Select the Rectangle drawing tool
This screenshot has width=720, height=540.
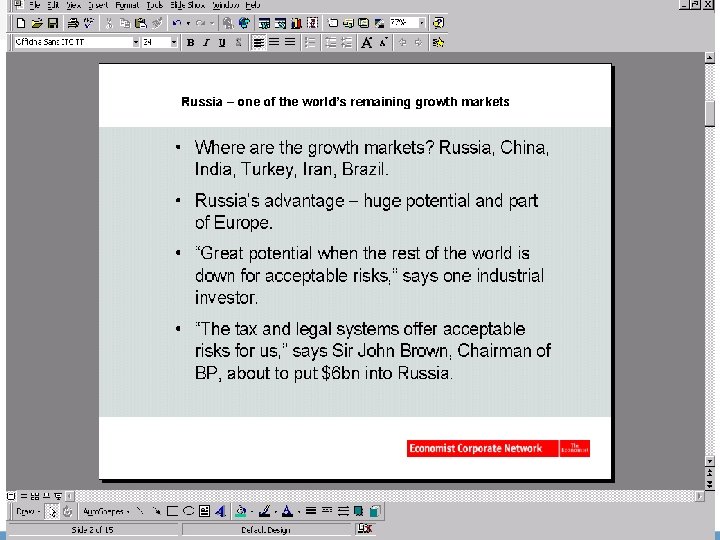coord(170,511)
